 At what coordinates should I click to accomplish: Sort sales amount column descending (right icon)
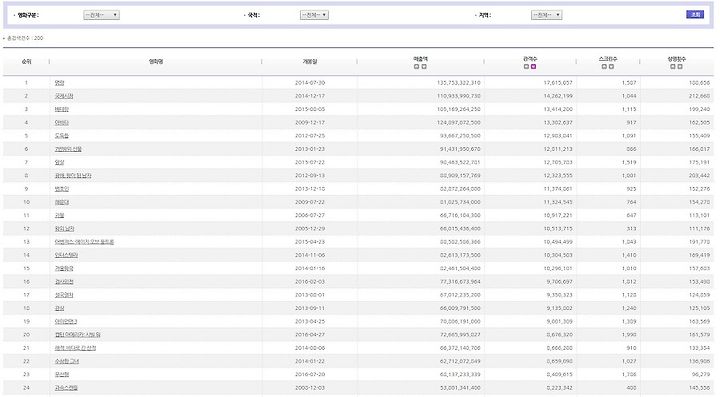pos(424,67)
